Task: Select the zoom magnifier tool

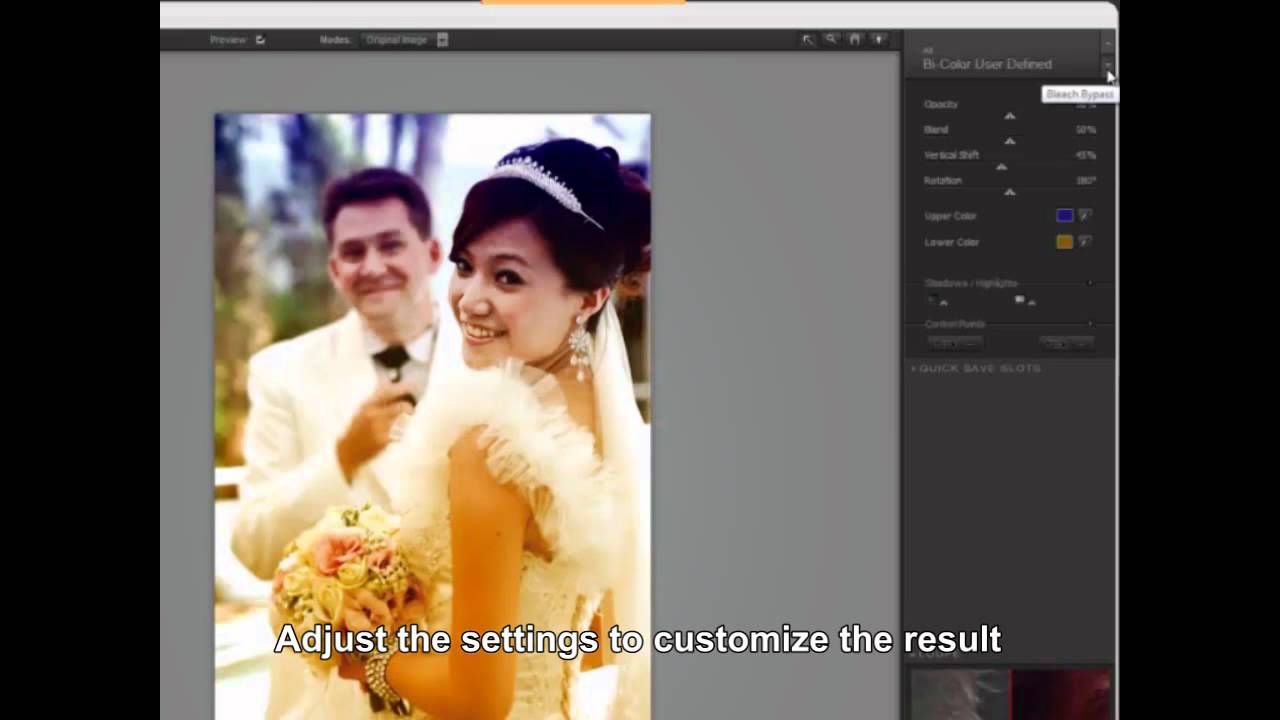Action: 831,40
